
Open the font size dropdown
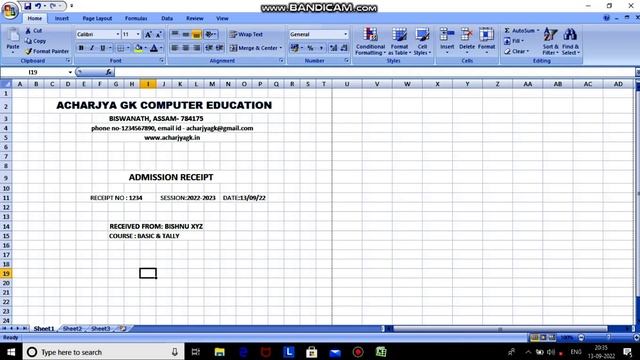pos(138,34)
